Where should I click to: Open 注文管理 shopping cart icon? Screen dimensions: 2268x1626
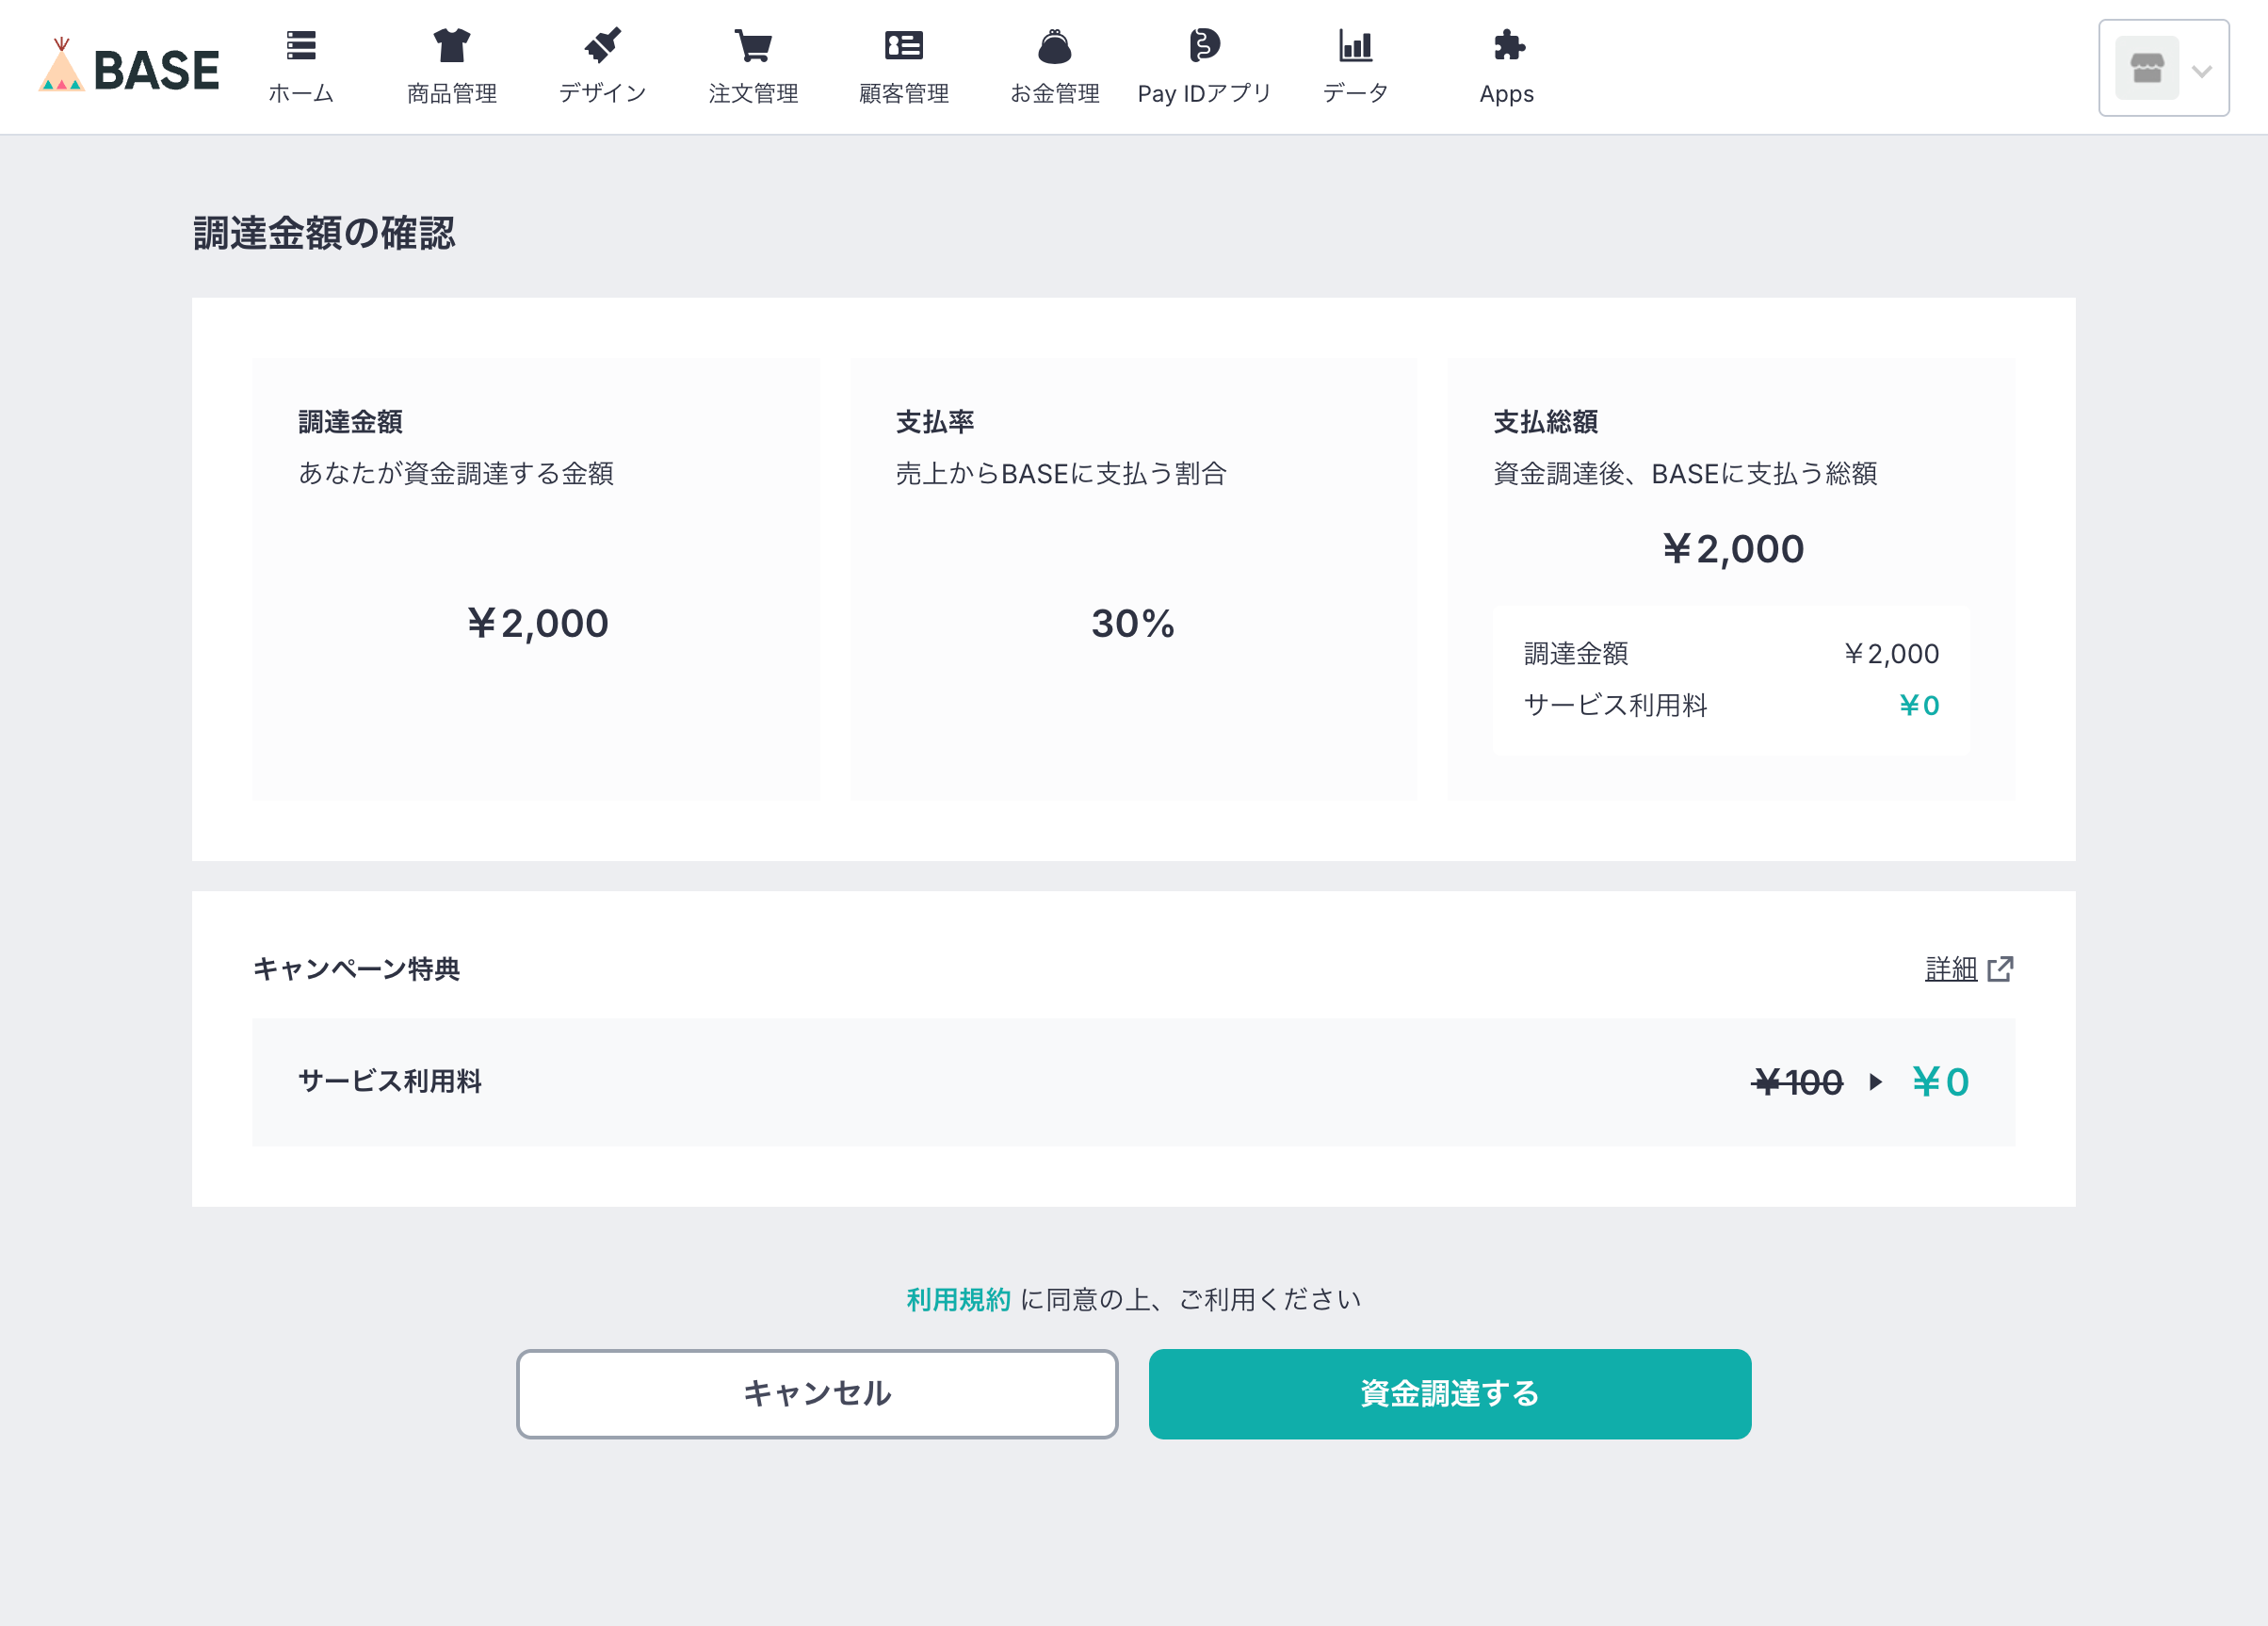pos(753,46)
